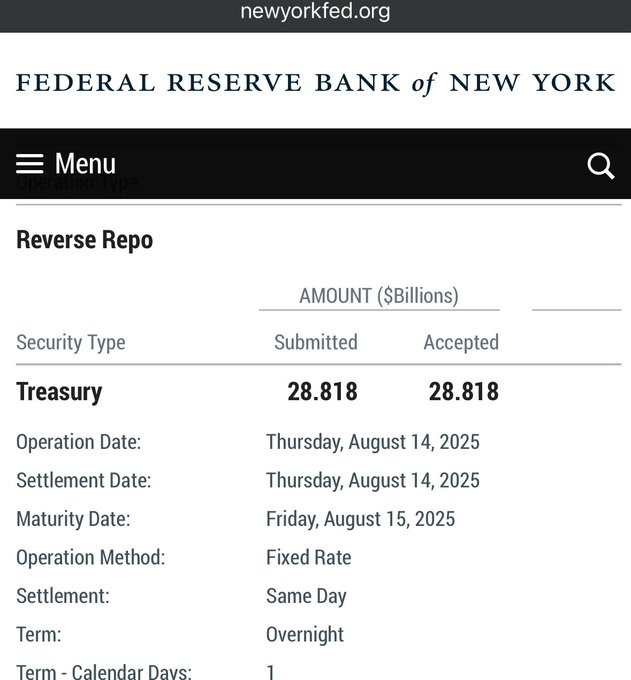Tap the newyorkfed.org address bar
This screenshot has height=680, width=631.
click(x=315, y=12)
